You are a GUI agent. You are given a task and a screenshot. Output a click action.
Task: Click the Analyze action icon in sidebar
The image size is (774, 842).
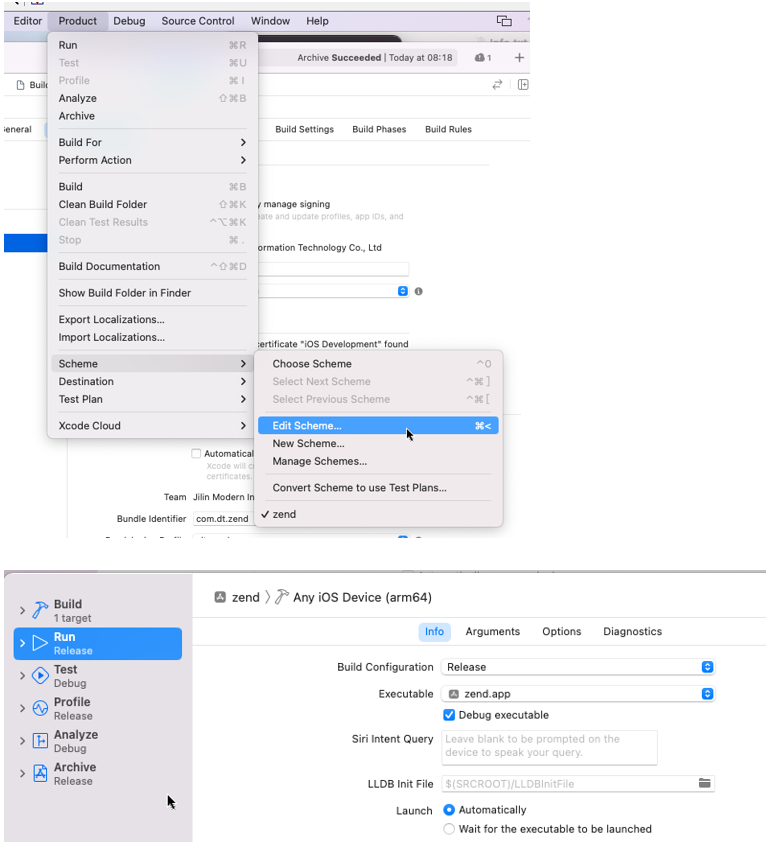click(40, 741)
